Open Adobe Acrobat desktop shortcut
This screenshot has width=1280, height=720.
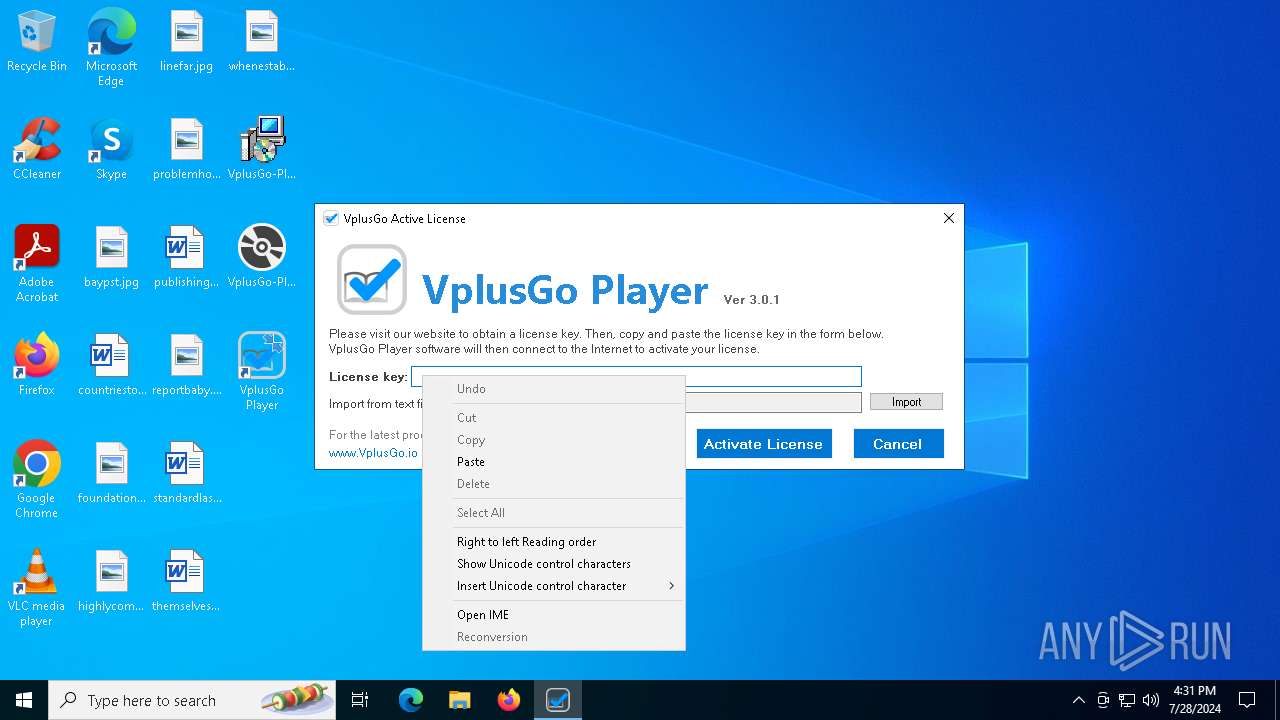click(x=37, y=264)
